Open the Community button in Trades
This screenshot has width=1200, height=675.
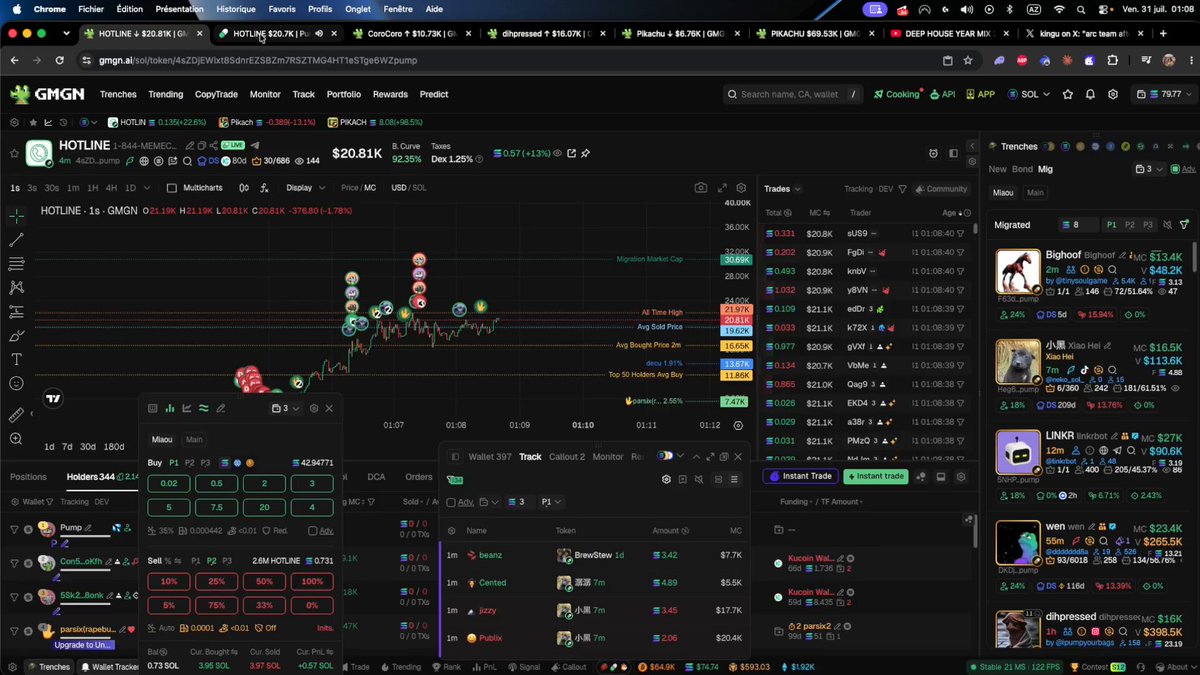[941, 189]
